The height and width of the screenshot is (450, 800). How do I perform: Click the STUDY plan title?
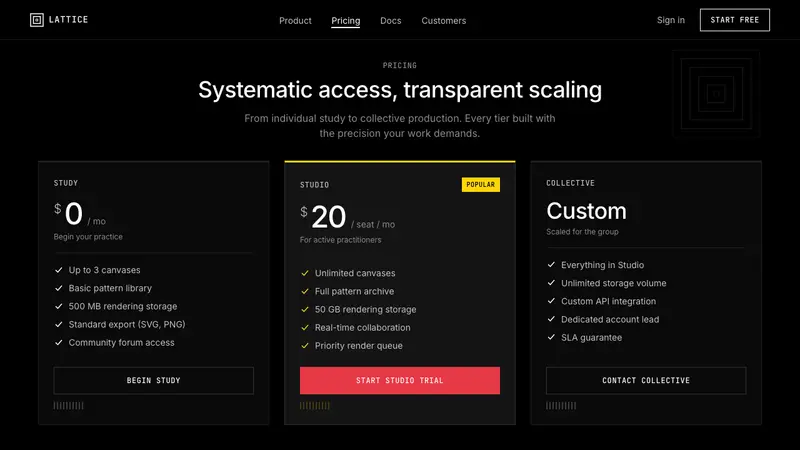(x=66, y=183)
